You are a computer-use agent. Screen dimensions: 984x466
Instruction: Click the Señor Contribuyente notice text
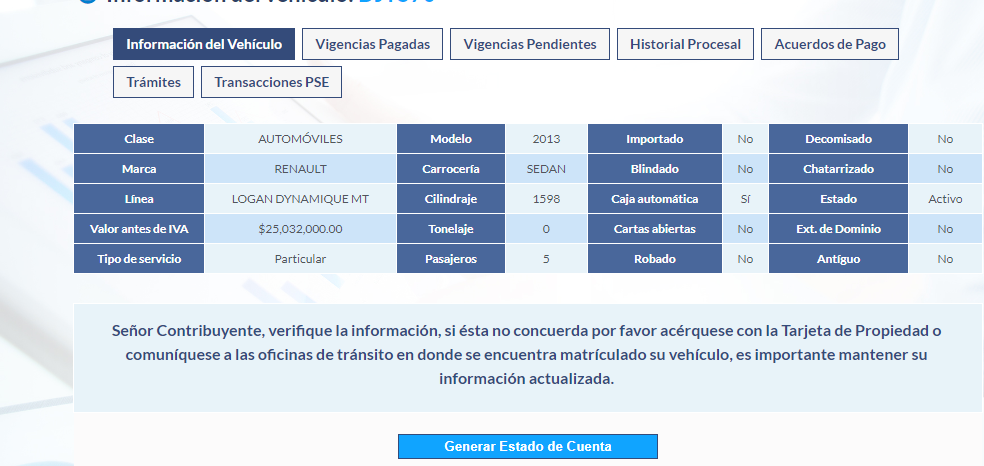pos(526,355)
